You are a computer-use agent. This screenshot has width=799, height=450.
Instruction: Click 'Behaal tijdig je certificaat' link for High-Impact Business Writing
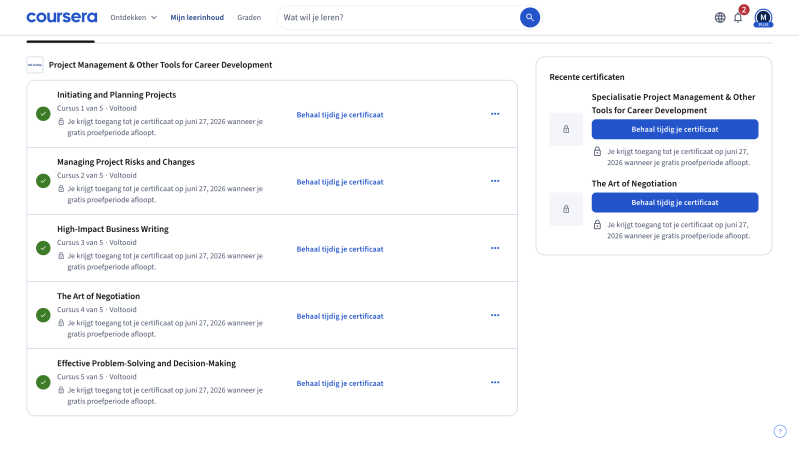340,249
